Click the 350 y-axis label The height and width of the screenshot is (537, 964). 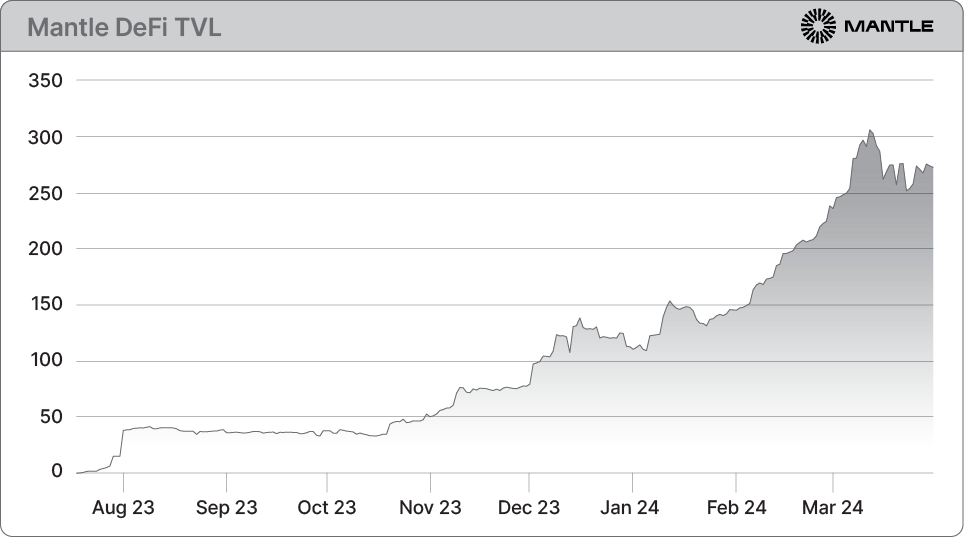click(45, 81)
